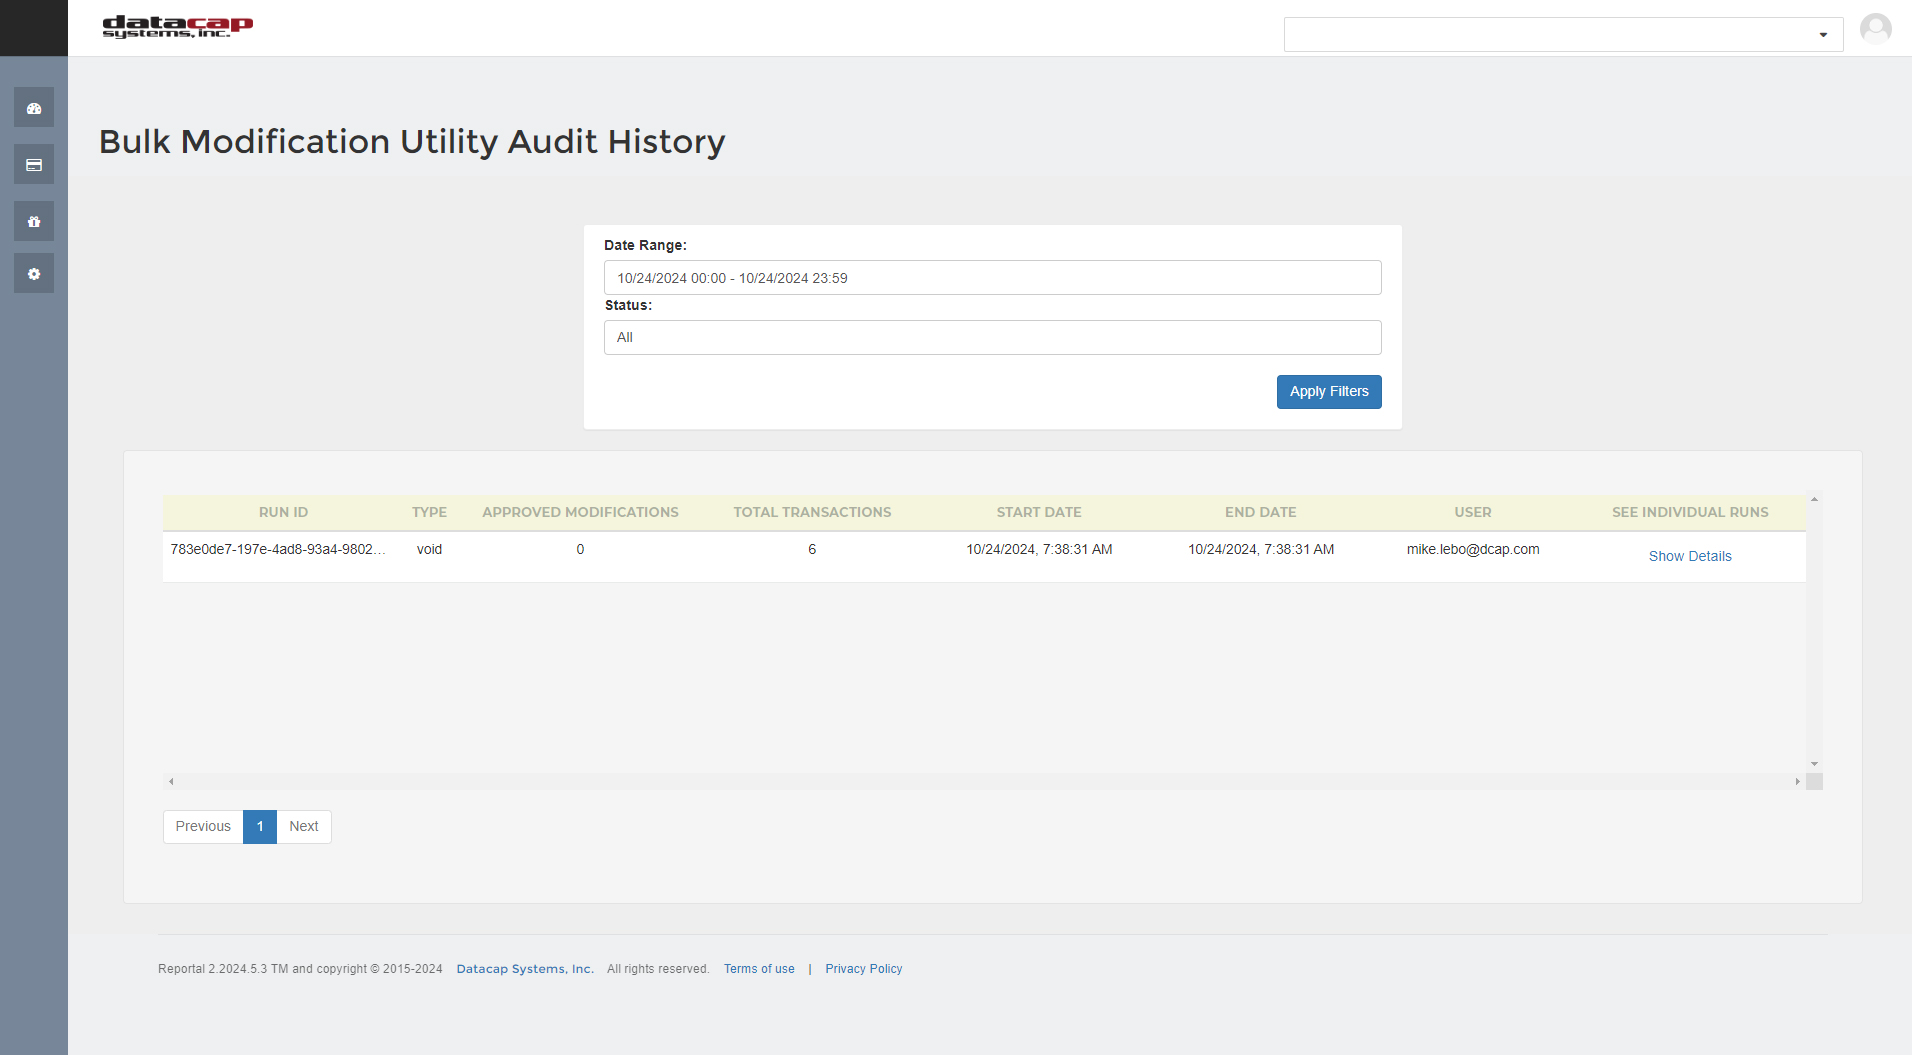Open the gift card sidebar icon
Viewport: 1912px width, 1055px height.
click(34, 222)
